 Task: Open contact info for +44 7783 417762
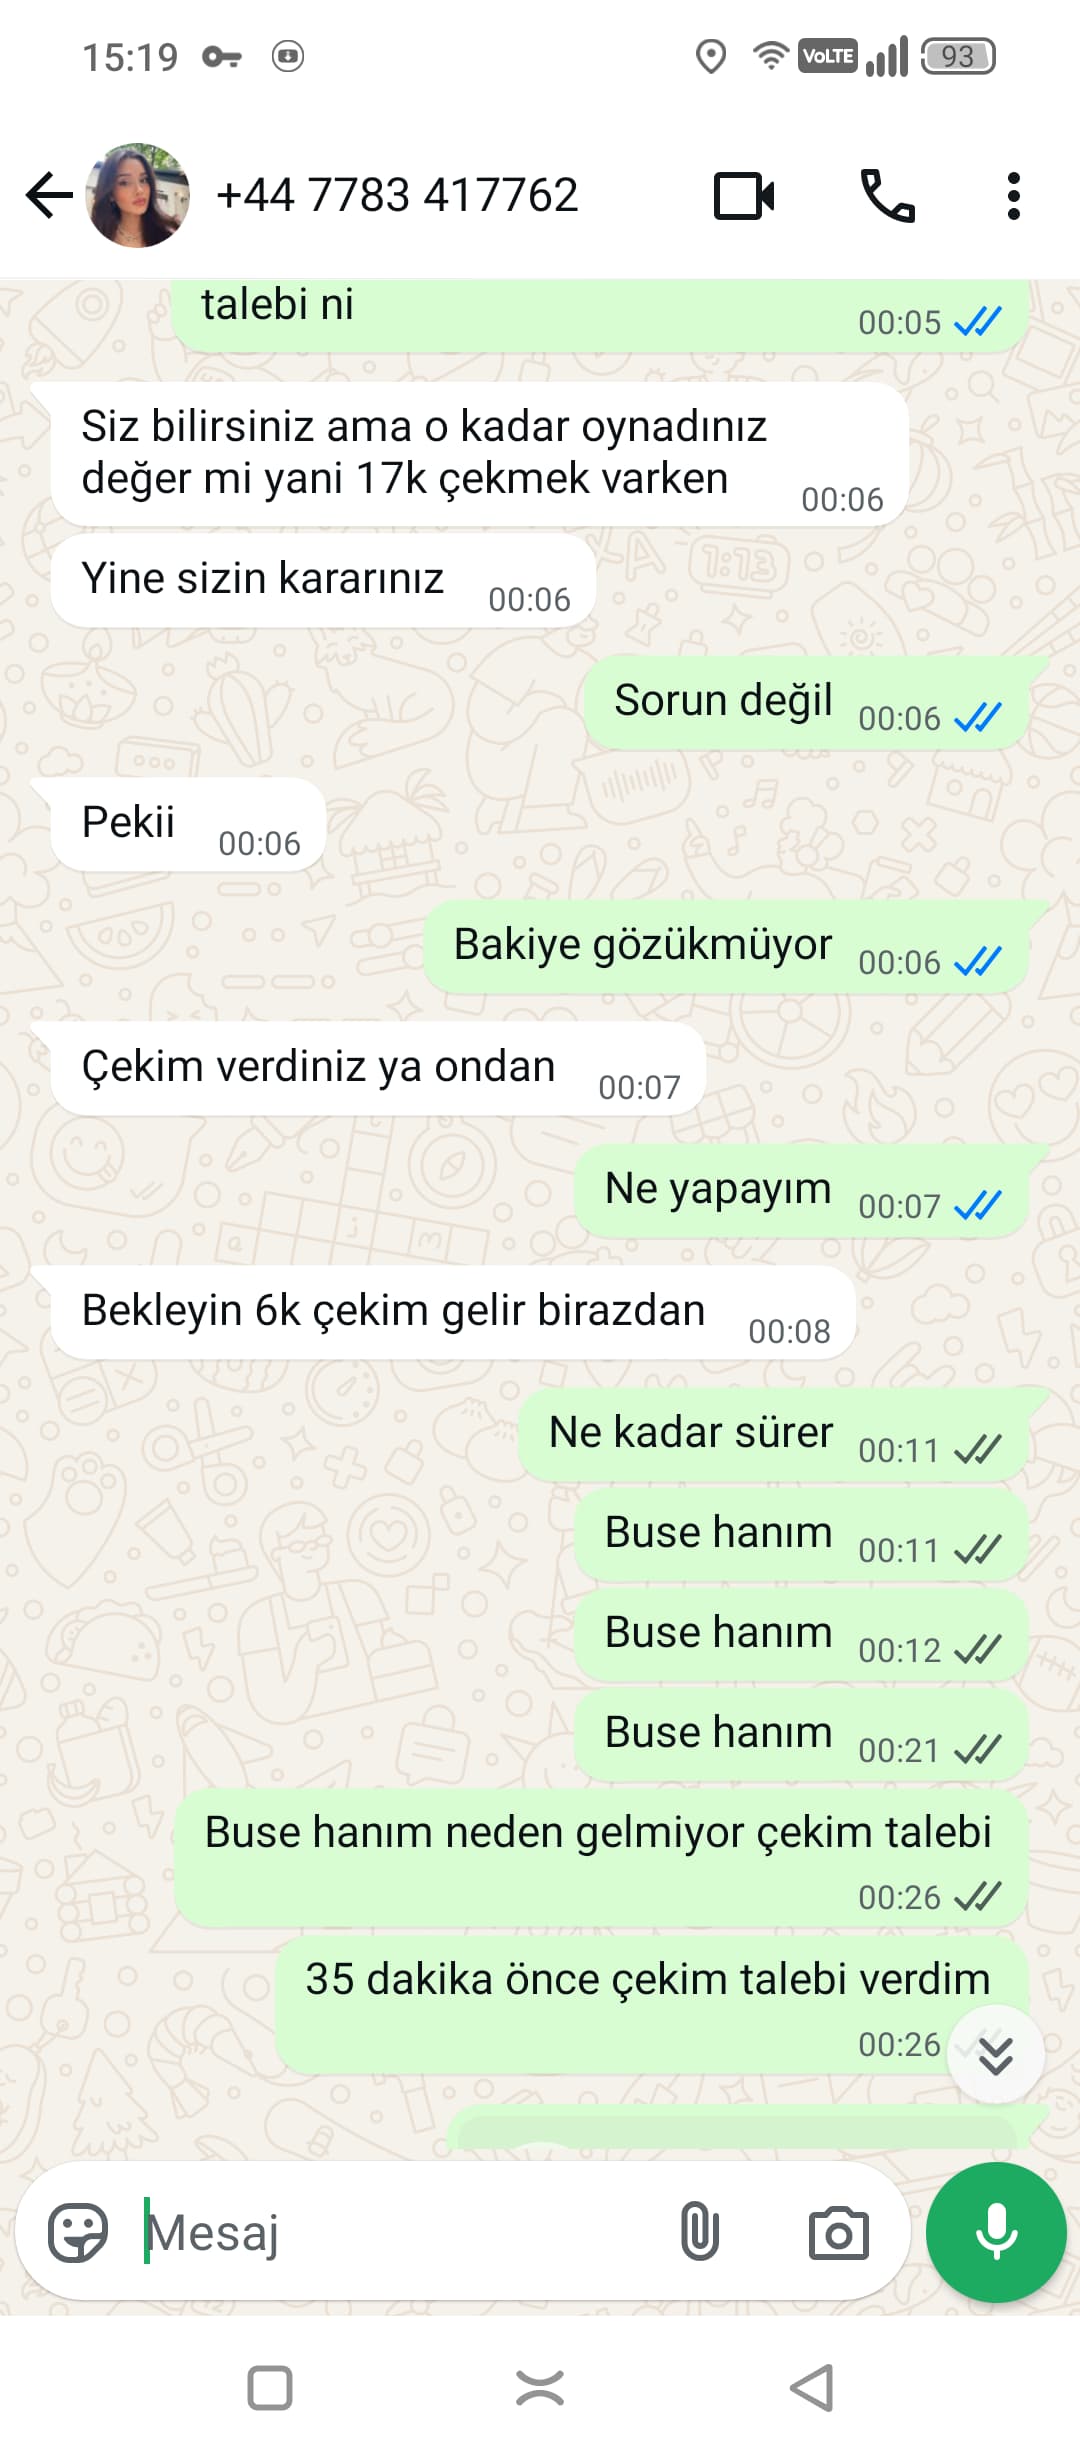(x=397, y=195)
